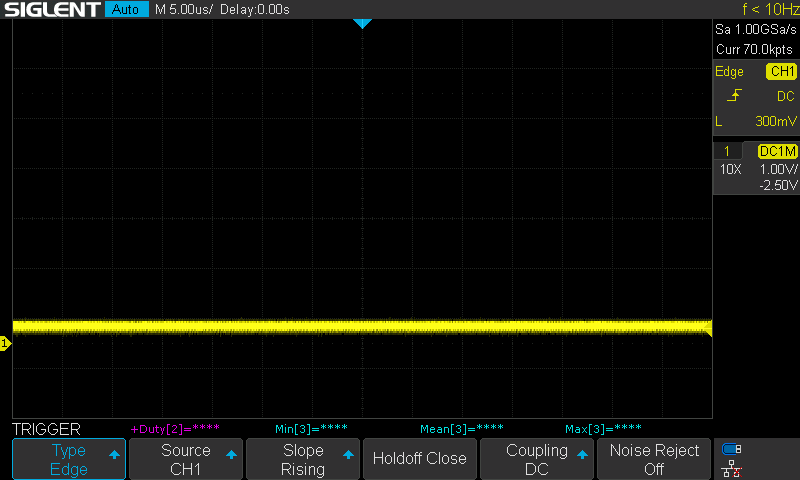The image size is (800, 480).
Task: Click the 10X probe attenuation label
Action: coord(730,169)
